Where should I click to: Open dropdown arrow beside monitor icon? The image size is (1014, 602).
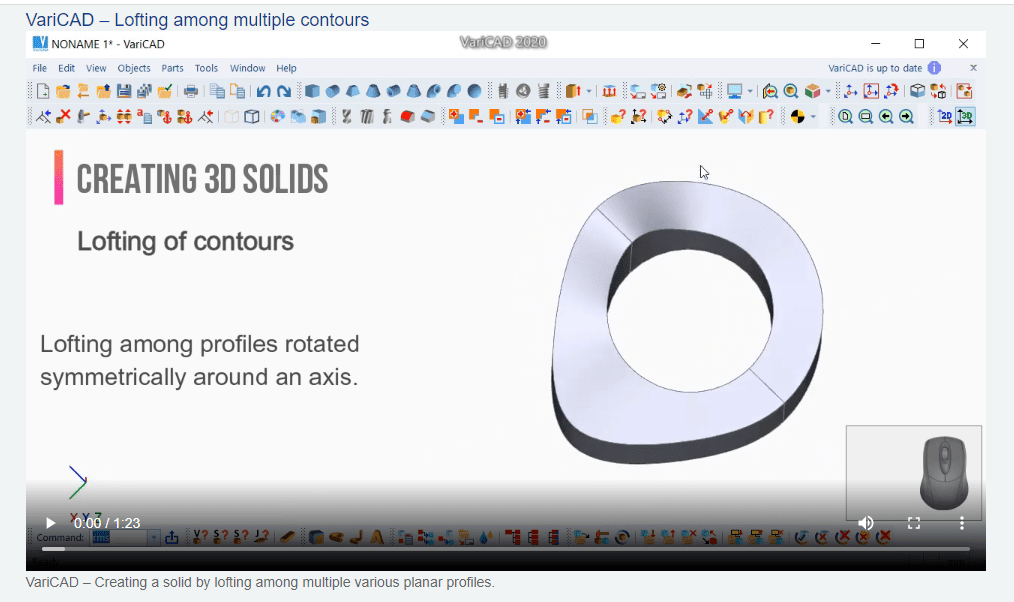(750, 91)
